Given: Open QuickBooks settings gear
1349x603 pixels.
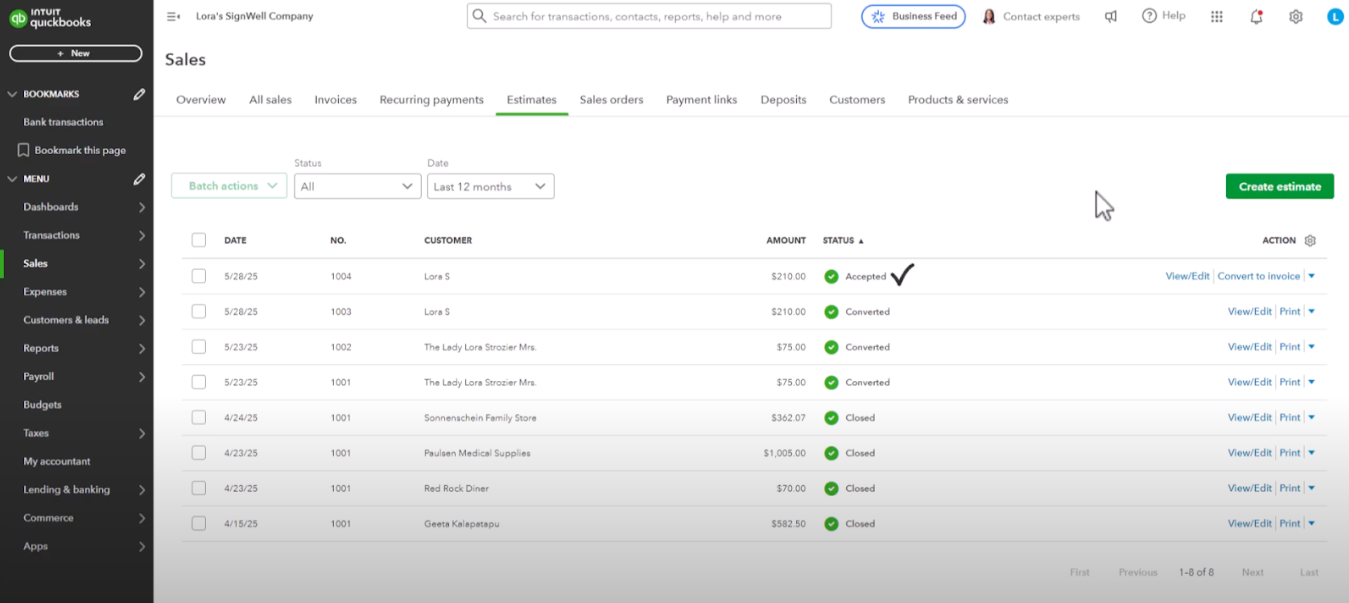Looking at the screenshot, I should (1295, 16).
